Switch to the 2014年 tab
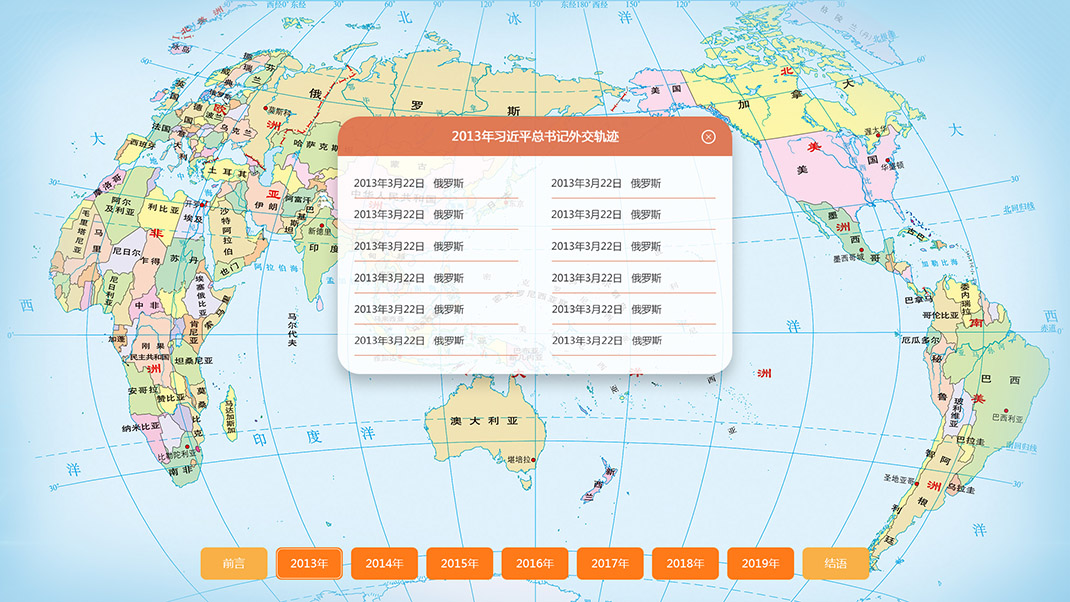Viewport: 1070px width, 602px height. pos(384,563)
